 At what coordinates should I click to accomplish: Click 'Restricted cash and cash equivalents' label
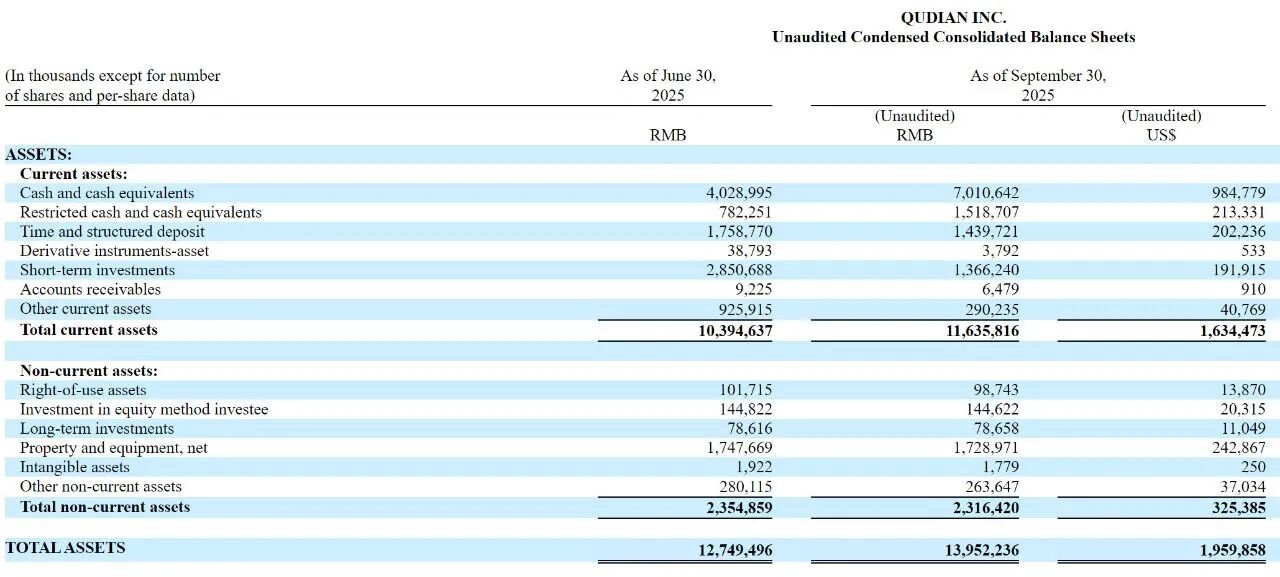pos(141,212)
